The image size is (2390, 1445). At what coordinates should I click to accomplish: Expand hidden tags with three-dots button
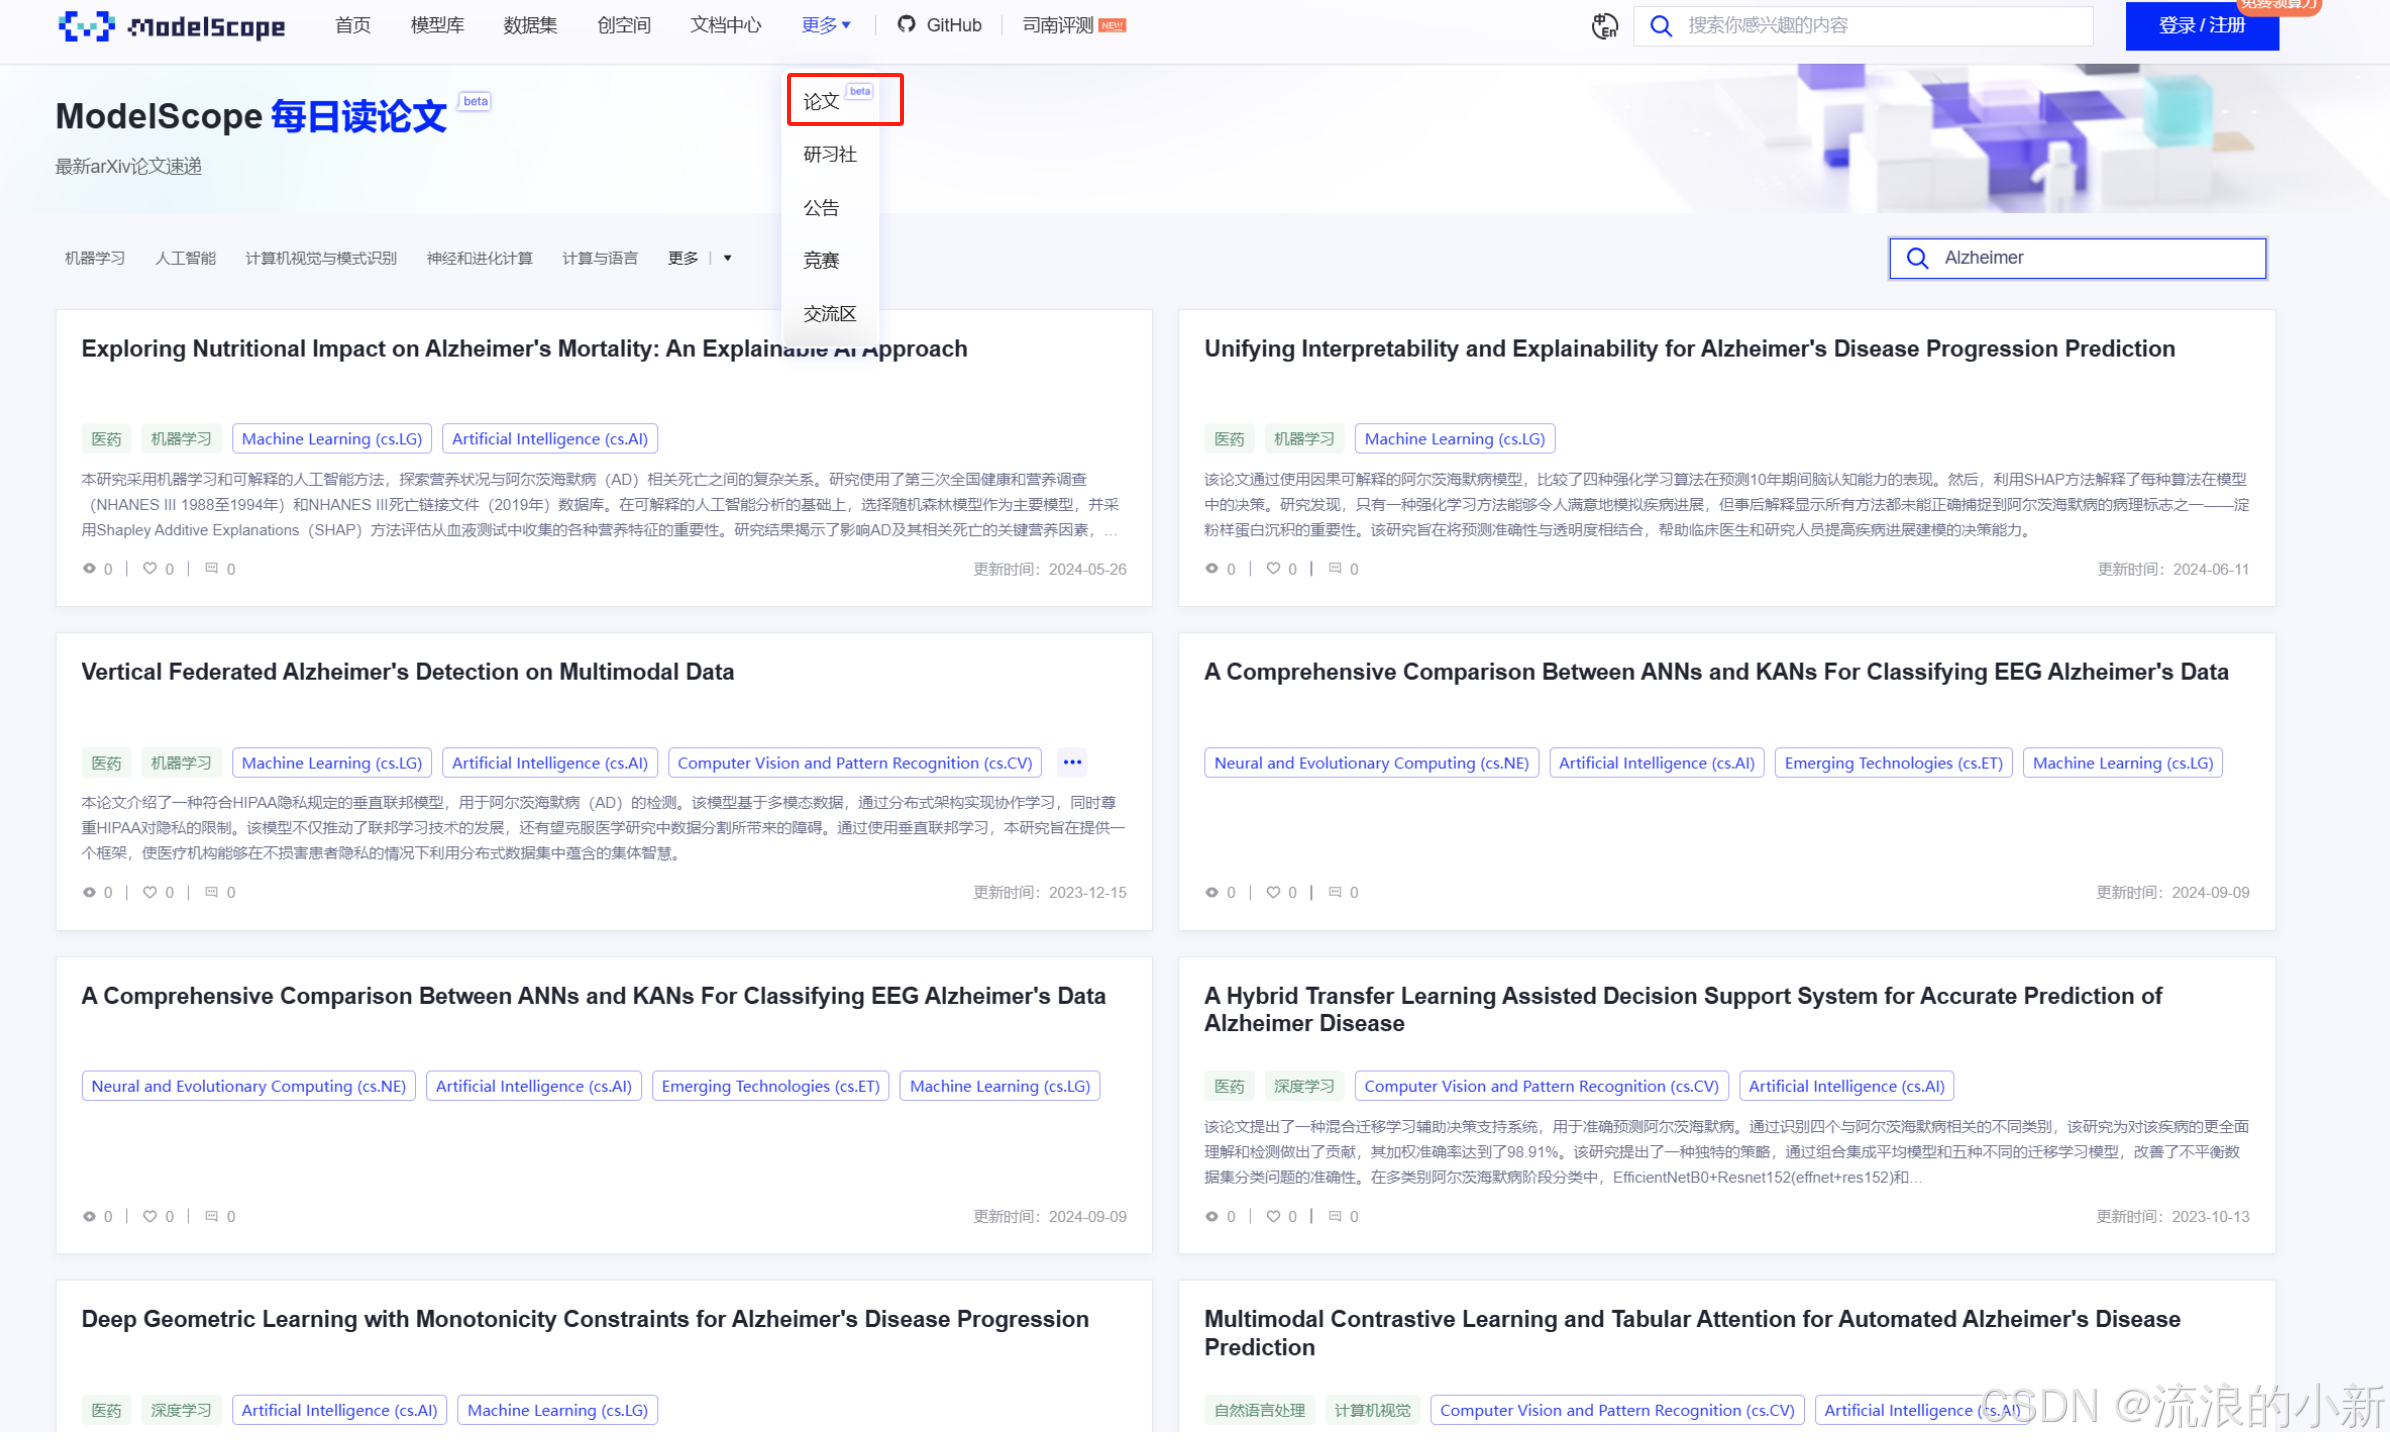pyautogui.click(x=1072, y=764)
